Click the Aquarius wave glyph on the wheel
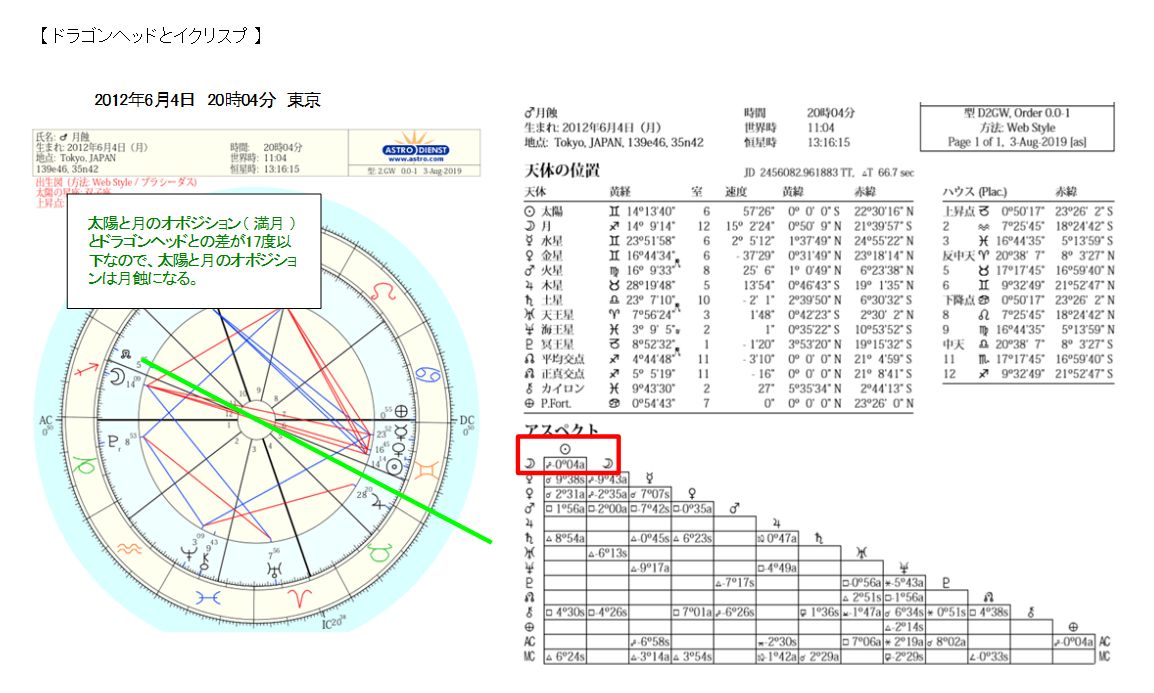 point(130,548)
